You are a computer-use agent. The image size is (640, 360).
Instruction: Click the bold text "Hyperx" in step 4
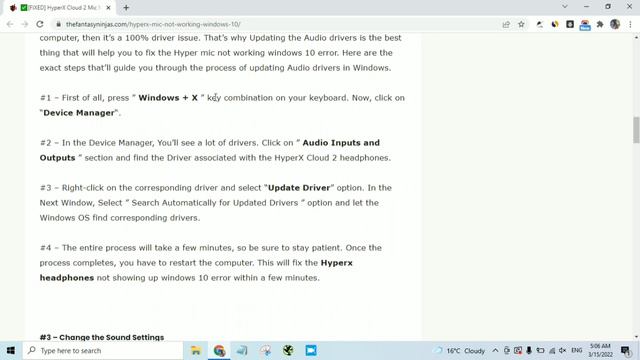(x=336, y=263)
